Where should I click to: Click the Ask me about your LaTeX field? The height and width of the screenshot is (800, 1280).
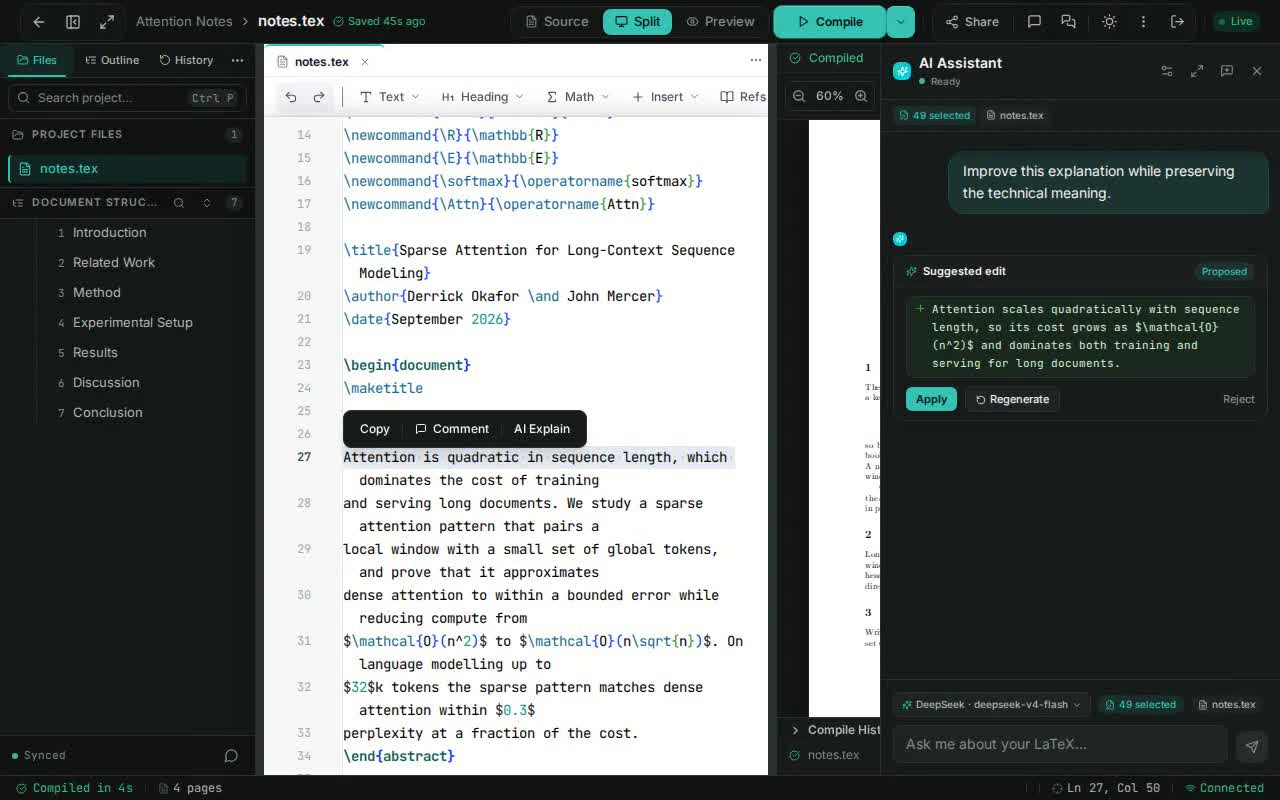(1060, 744)
